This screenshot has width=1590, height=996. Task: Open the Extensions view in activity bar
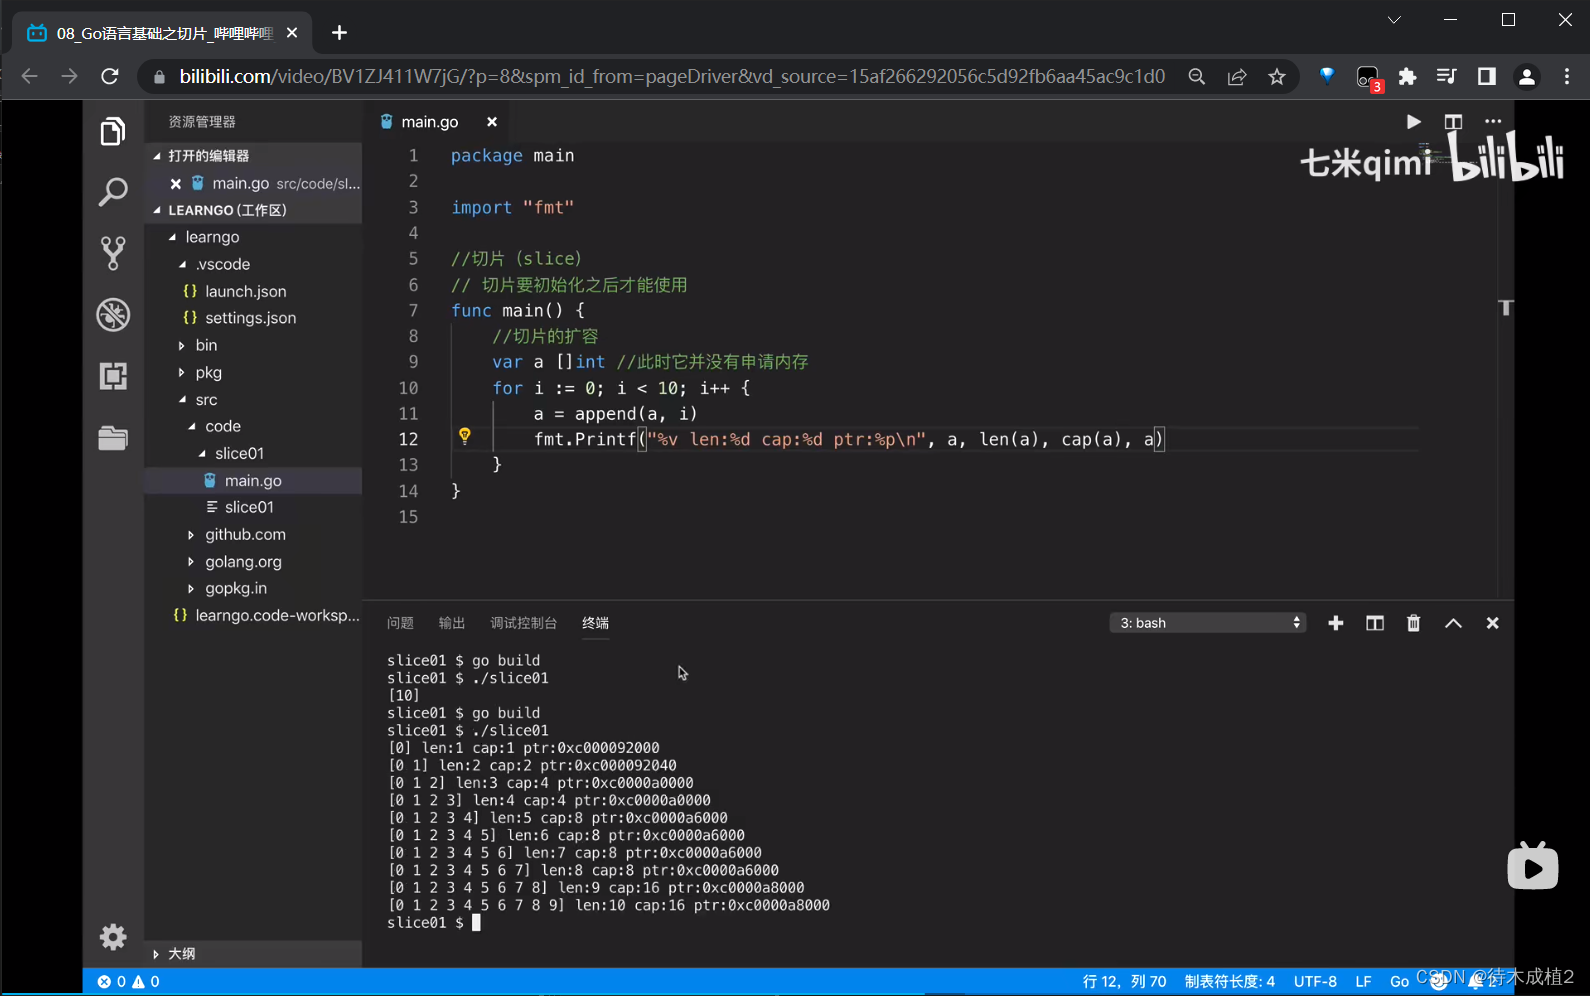[x=113, y=376]
